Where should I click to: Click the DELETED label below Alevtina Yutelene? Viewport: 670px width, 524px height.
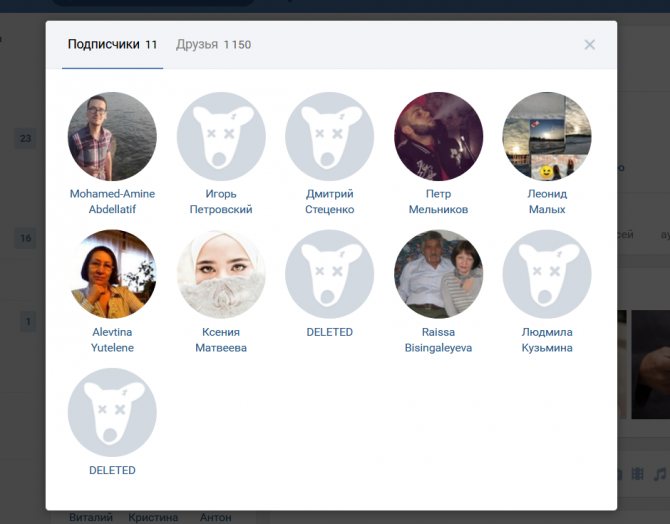pos(112,470)
